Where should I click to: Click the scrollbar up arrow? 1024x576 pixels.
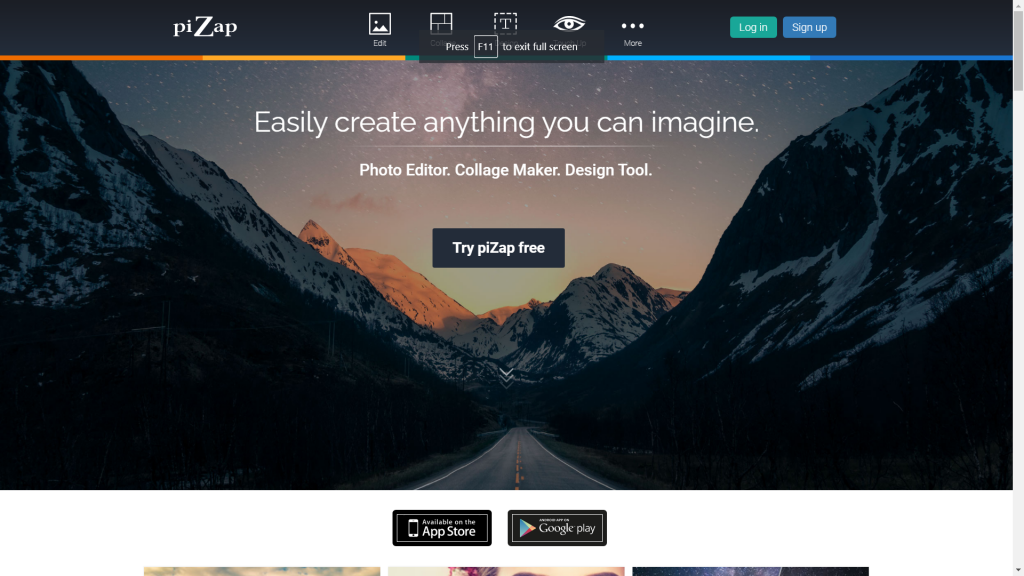[x=1018, y=5]
